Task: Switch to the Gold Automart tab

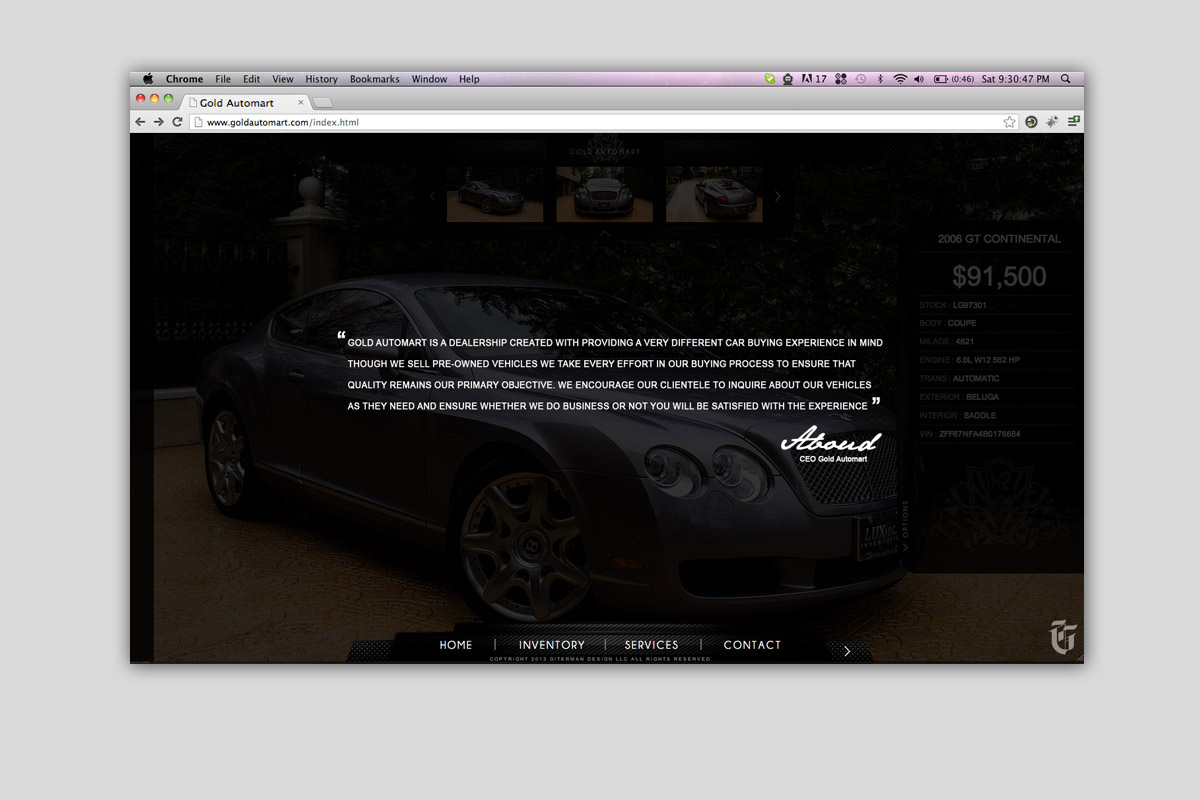Action: (244, 103)
